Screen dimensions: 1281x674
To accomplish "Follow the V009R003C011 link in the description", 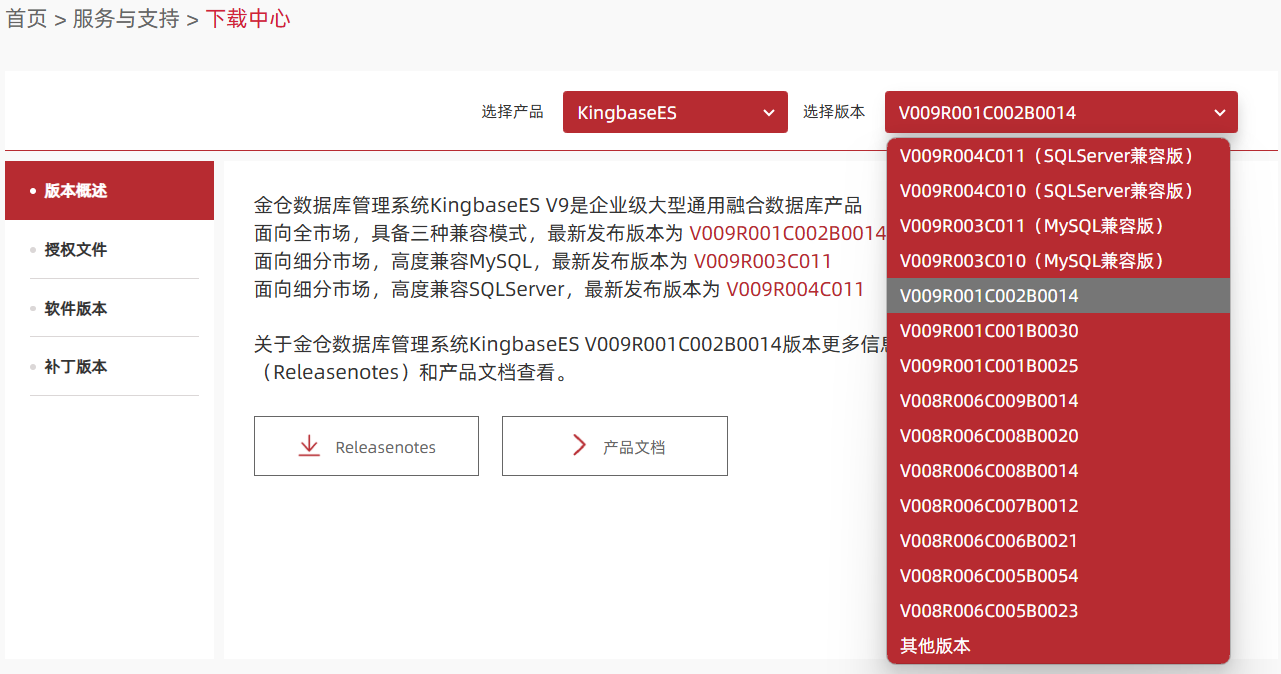I will [763, 262].
